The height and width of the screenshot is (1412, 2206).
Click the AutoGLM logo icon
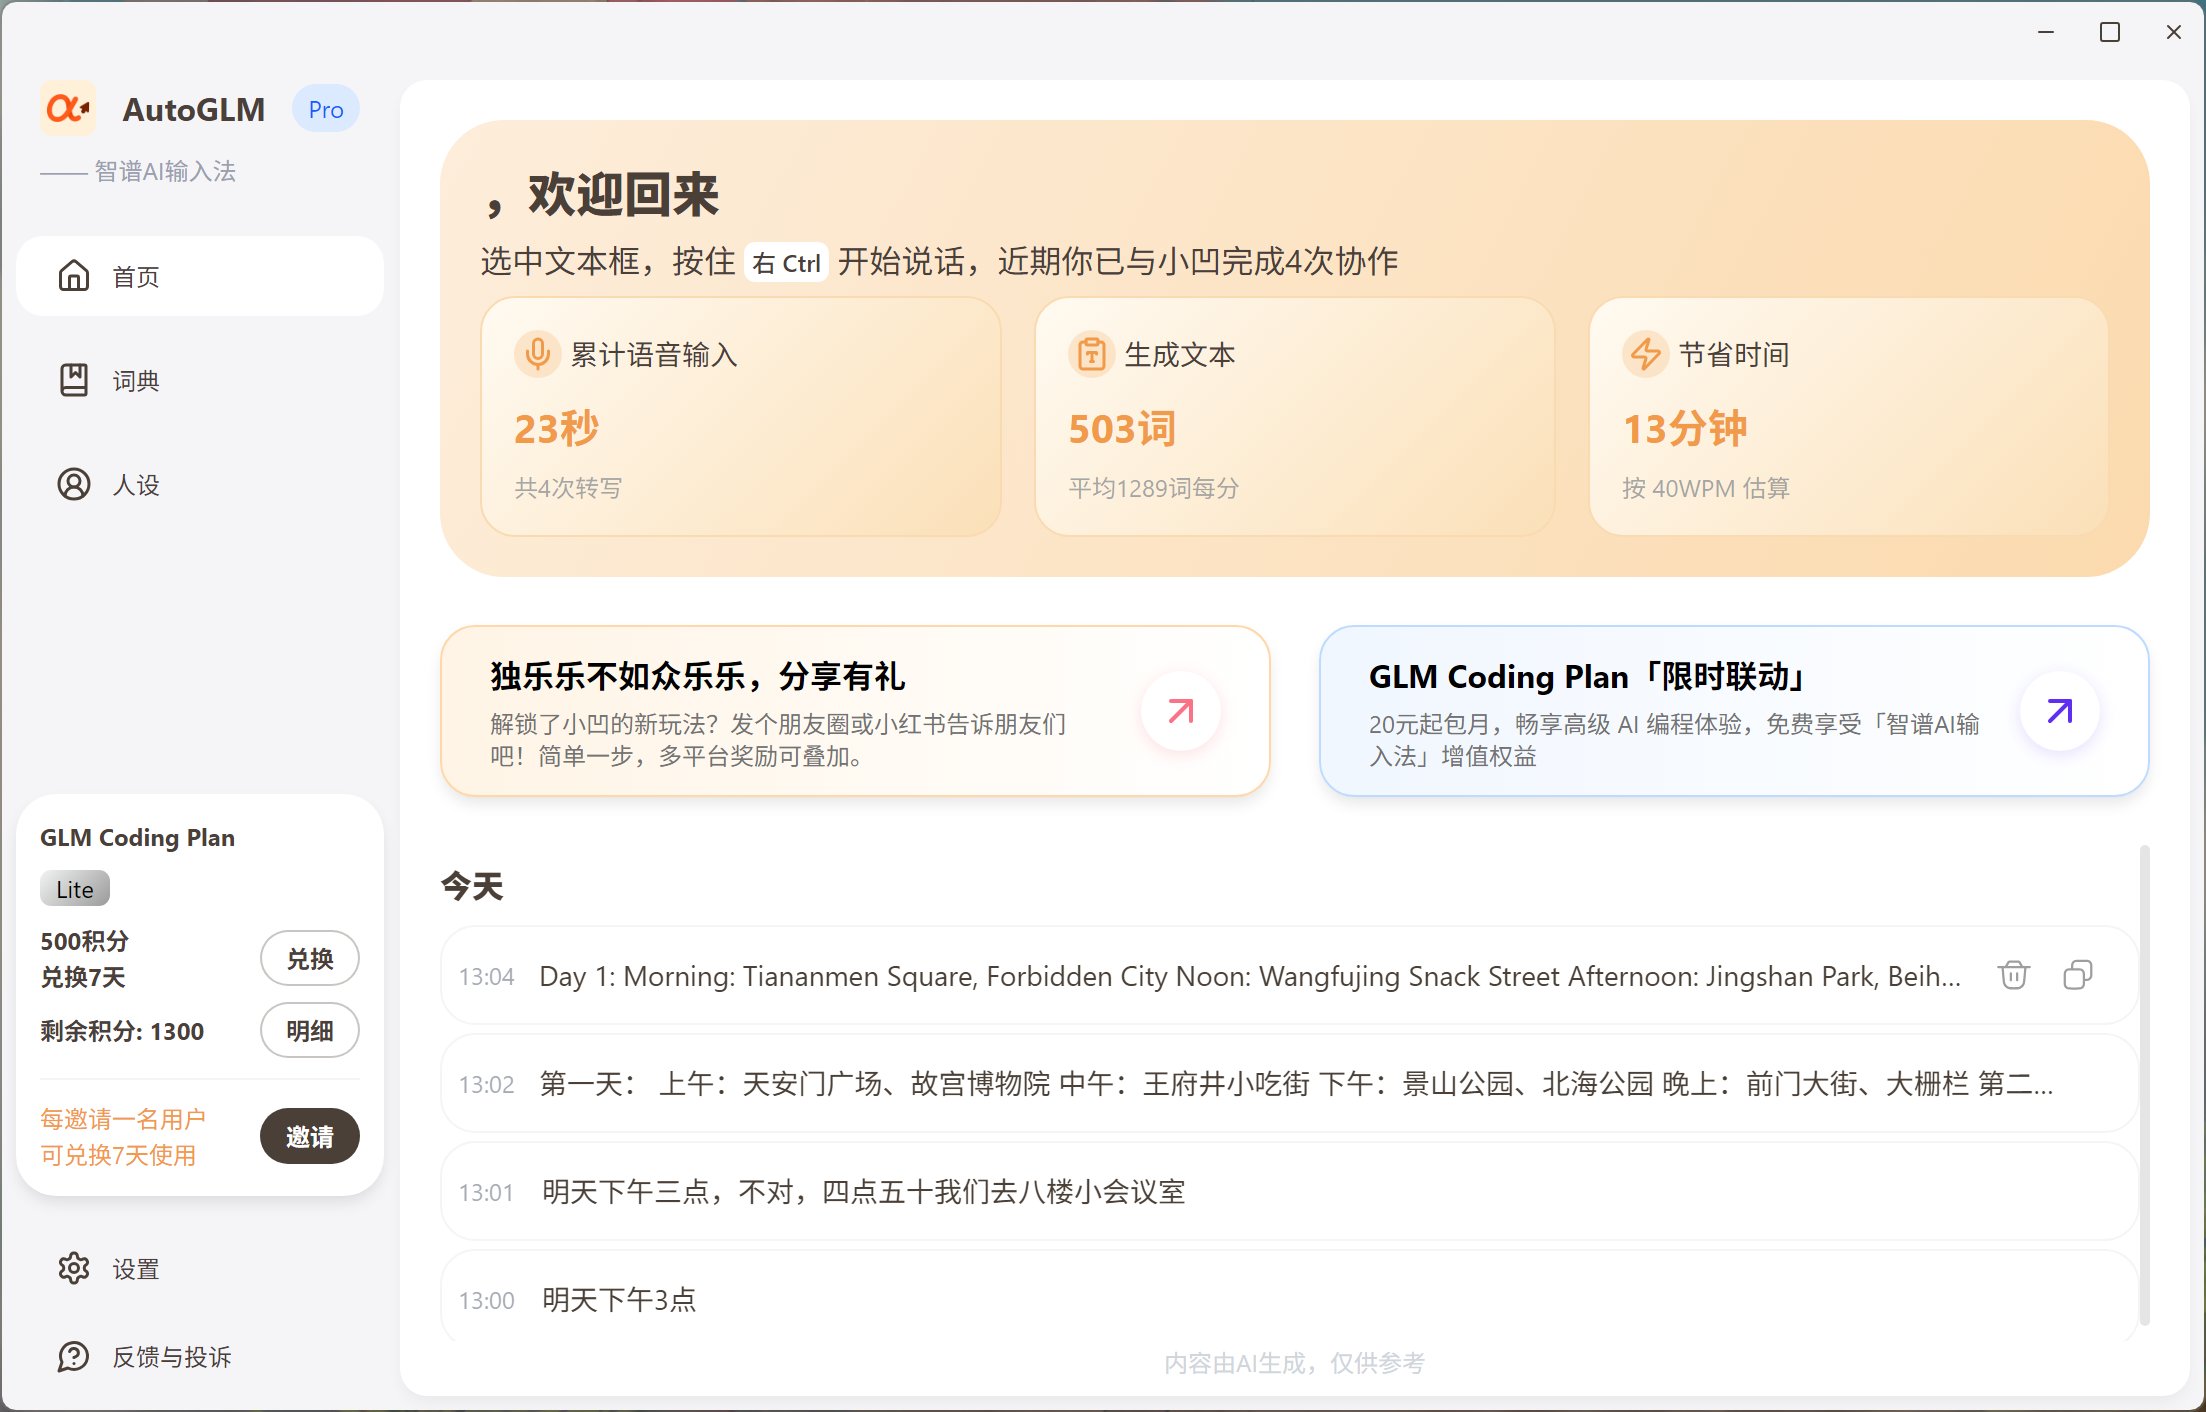(68, 108)
